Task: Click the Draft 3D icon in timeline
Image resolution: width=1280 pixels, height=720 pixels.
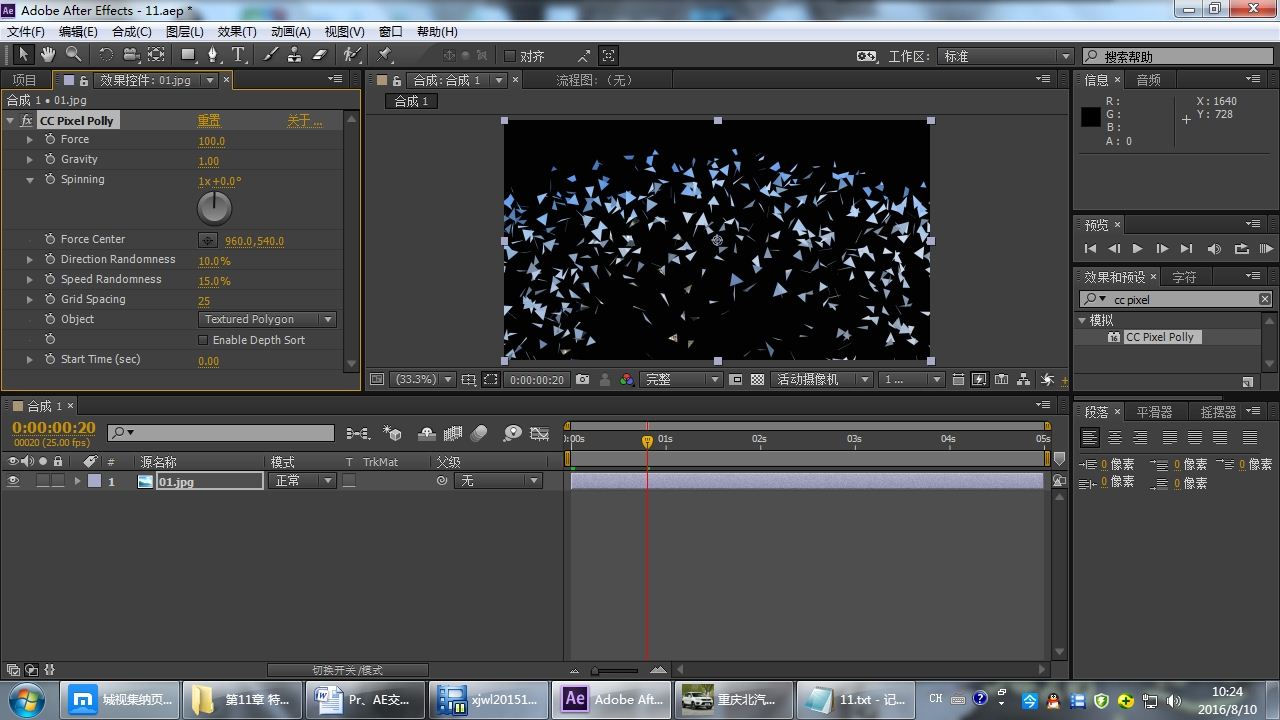Action: click(393, 433)
